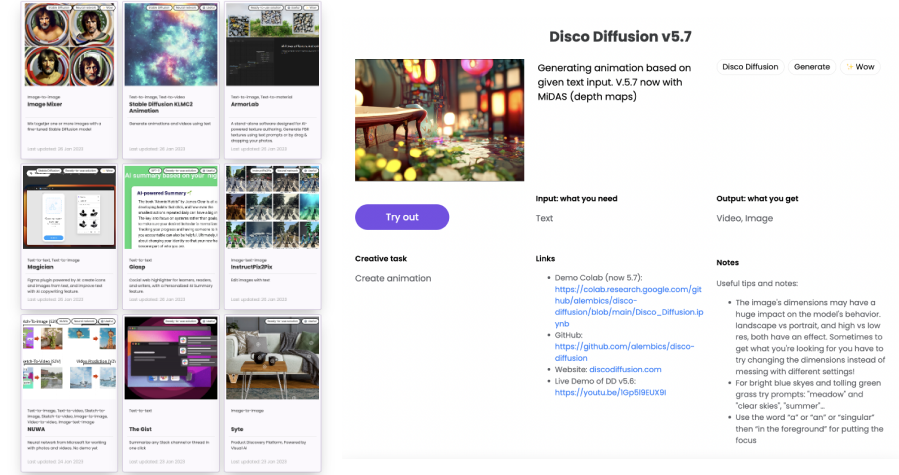The width and height of the screenshot is (899, 475).
Task: Click the Links heading
Action: (545, 259)
